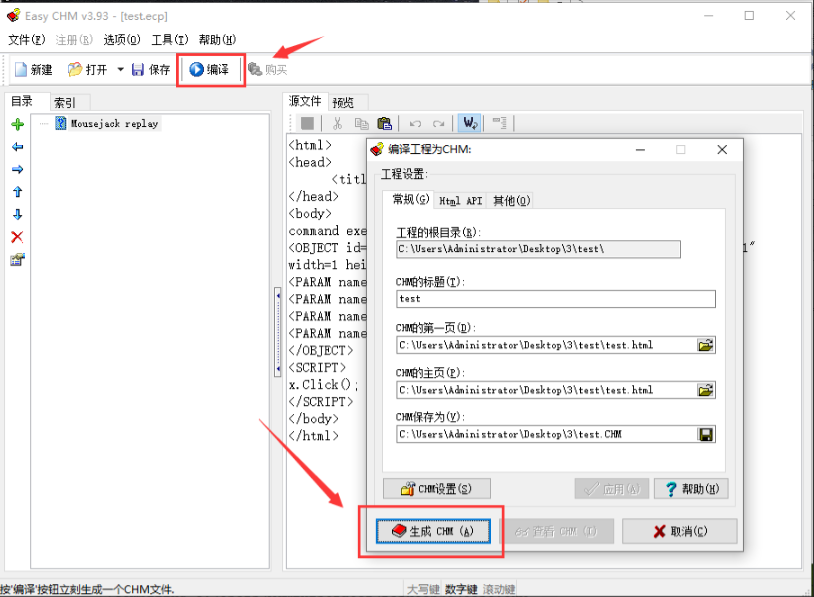Click the Paste clipboard icon
Screen dimensions: 814x597
pyautogui.click(x=385, y=123)
